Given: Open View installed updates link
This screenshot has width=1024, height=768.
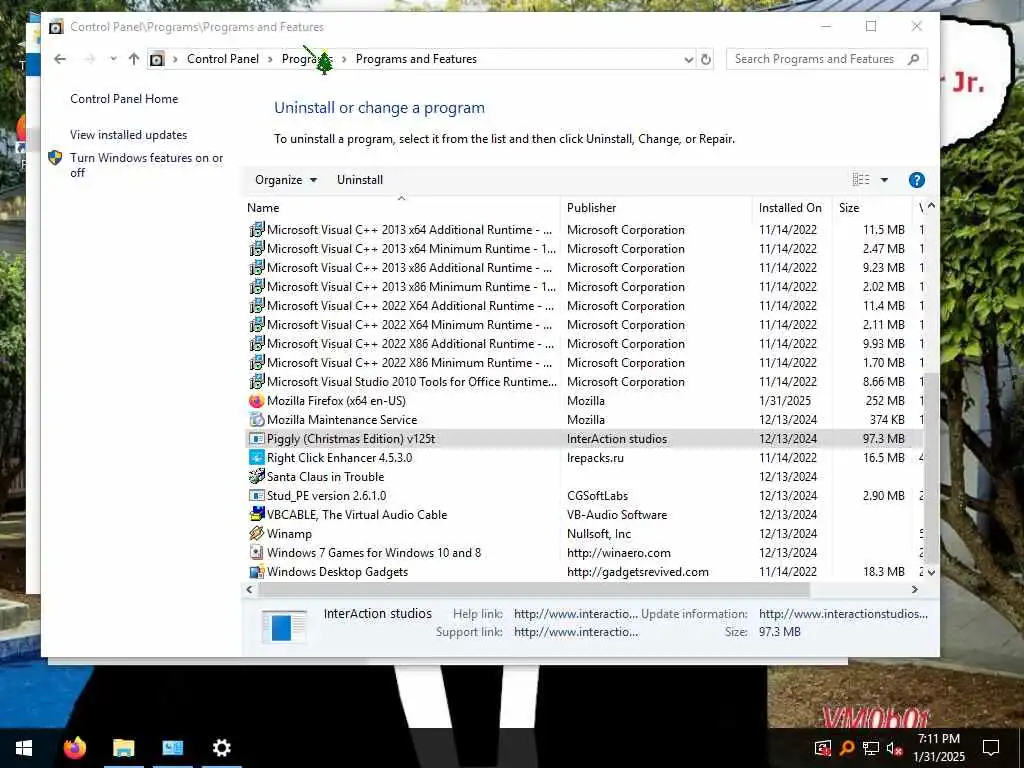Looking at the screenshot, I should [x=129, y=135].
